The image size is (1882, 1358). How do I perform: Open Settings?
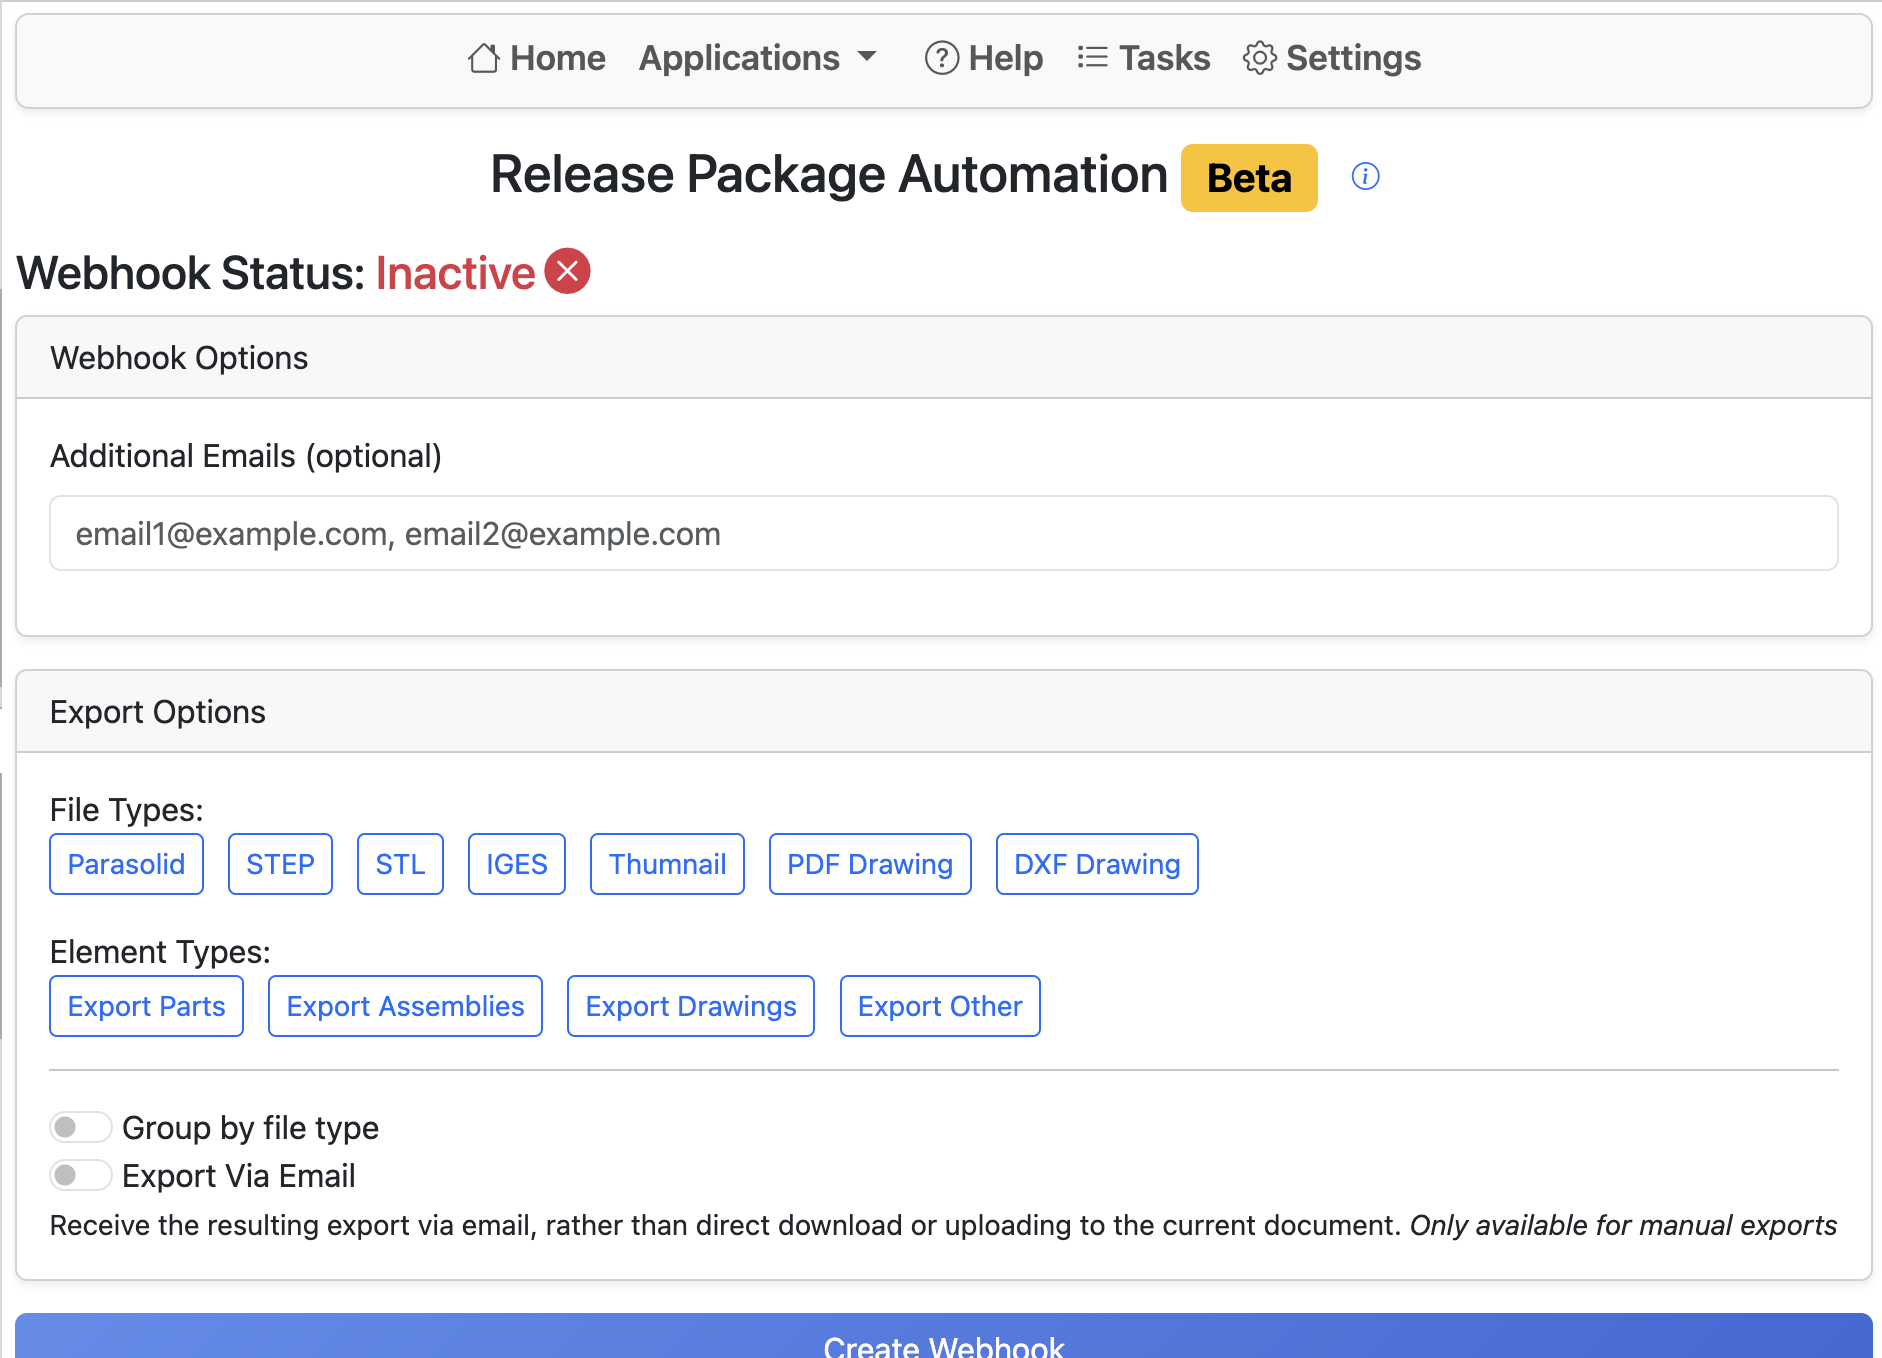tap(1331, 58)
